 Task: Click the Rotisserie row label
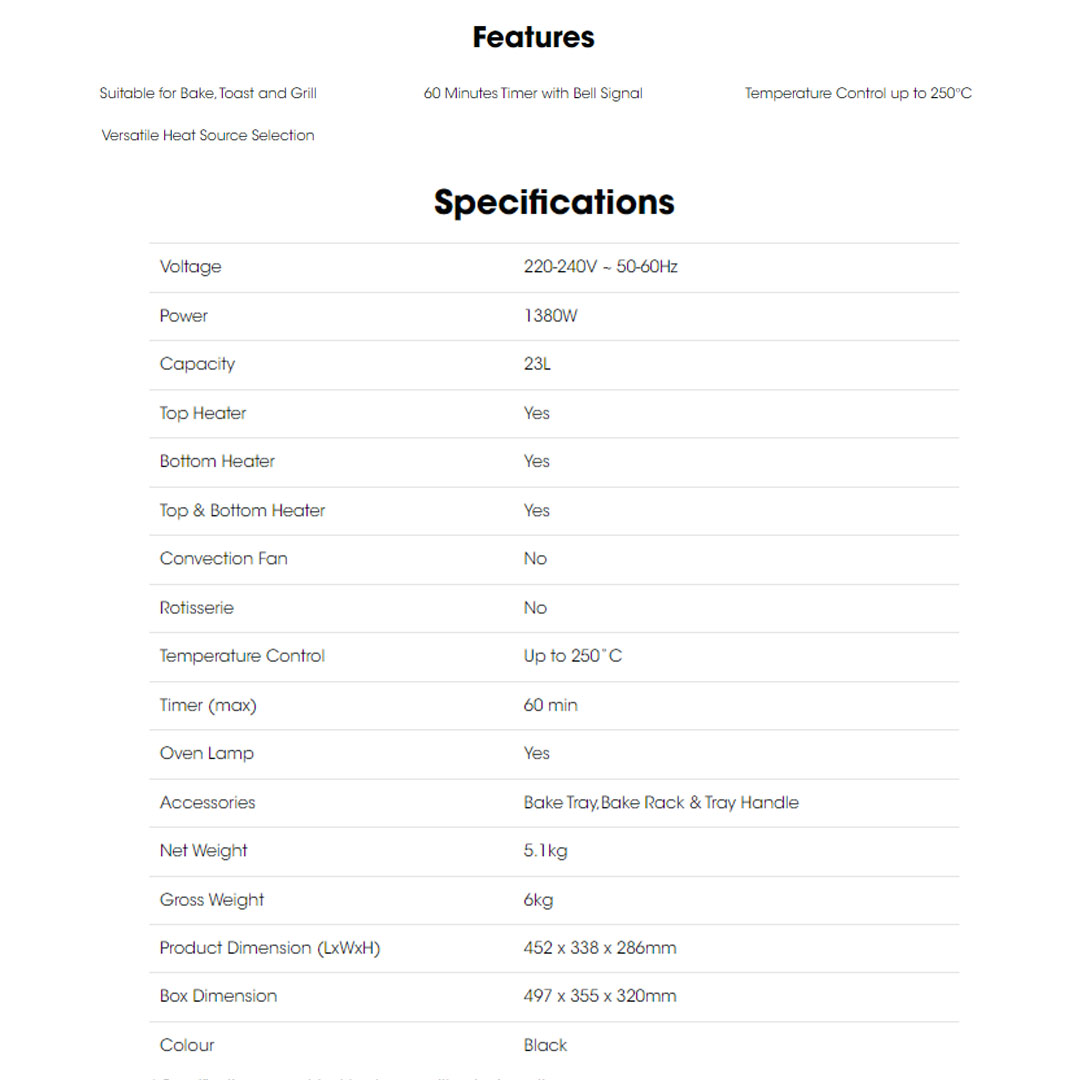click(x=197, y=608)
